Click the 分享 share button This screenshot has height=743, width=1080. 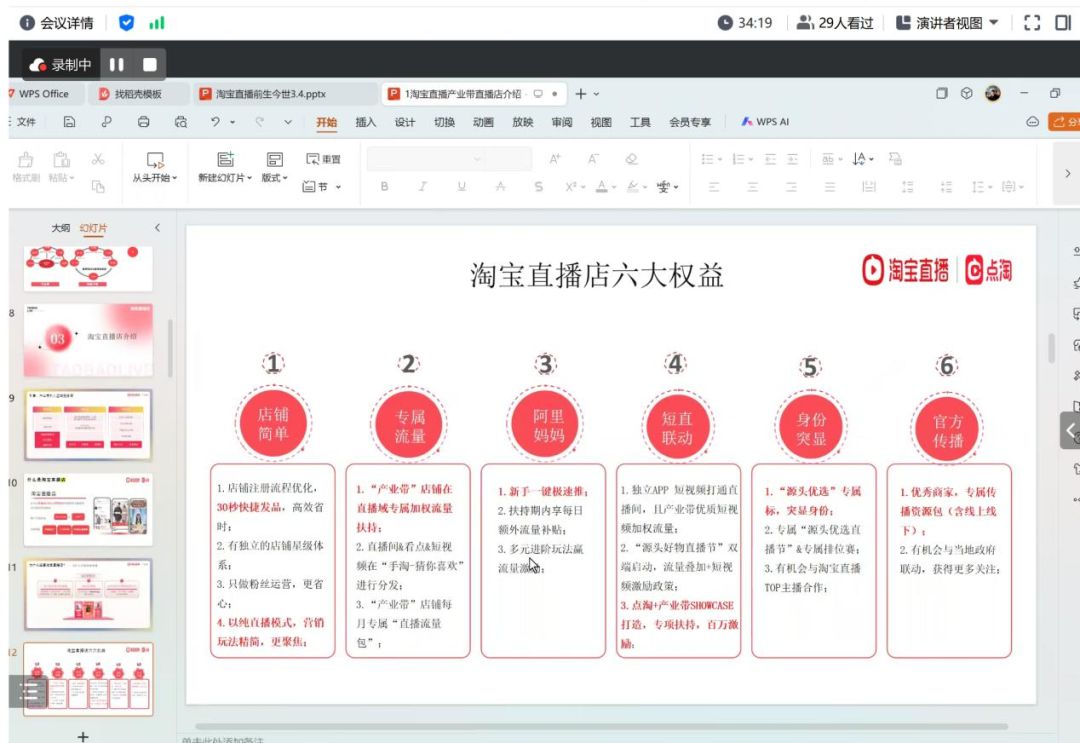(x=1064, y=122)
